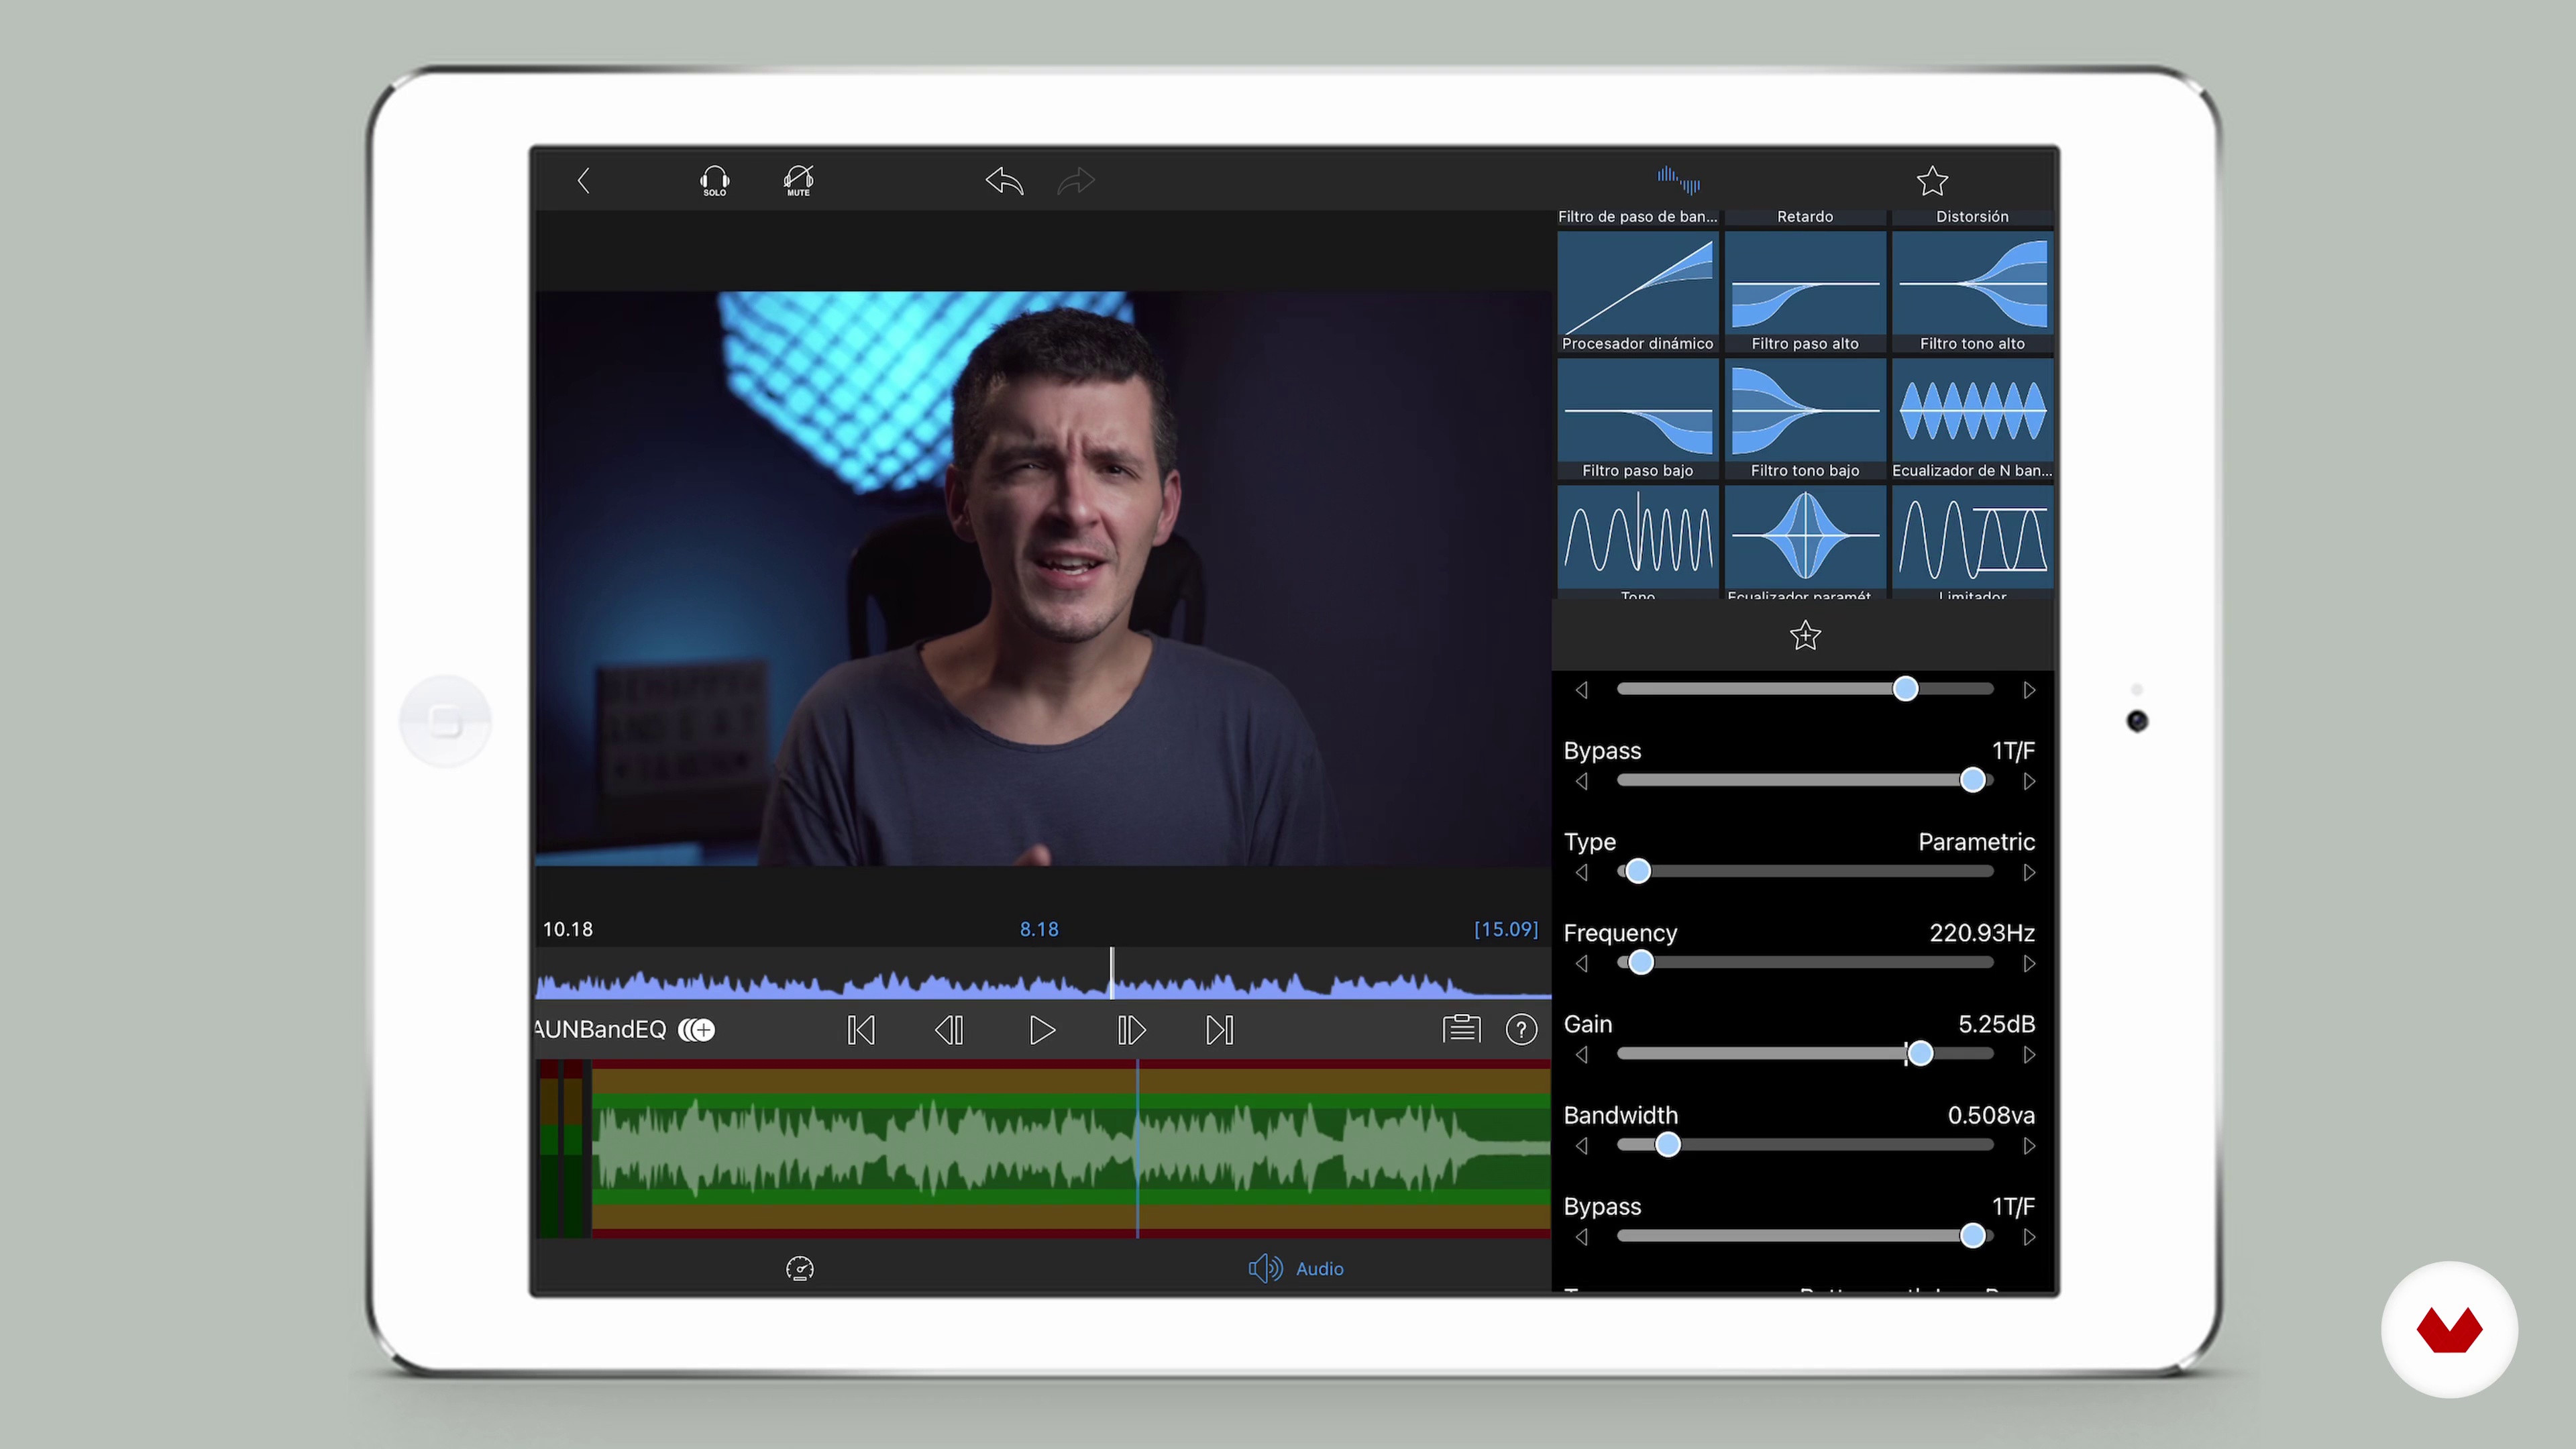Click the 10.18 time label

(568, 930)
